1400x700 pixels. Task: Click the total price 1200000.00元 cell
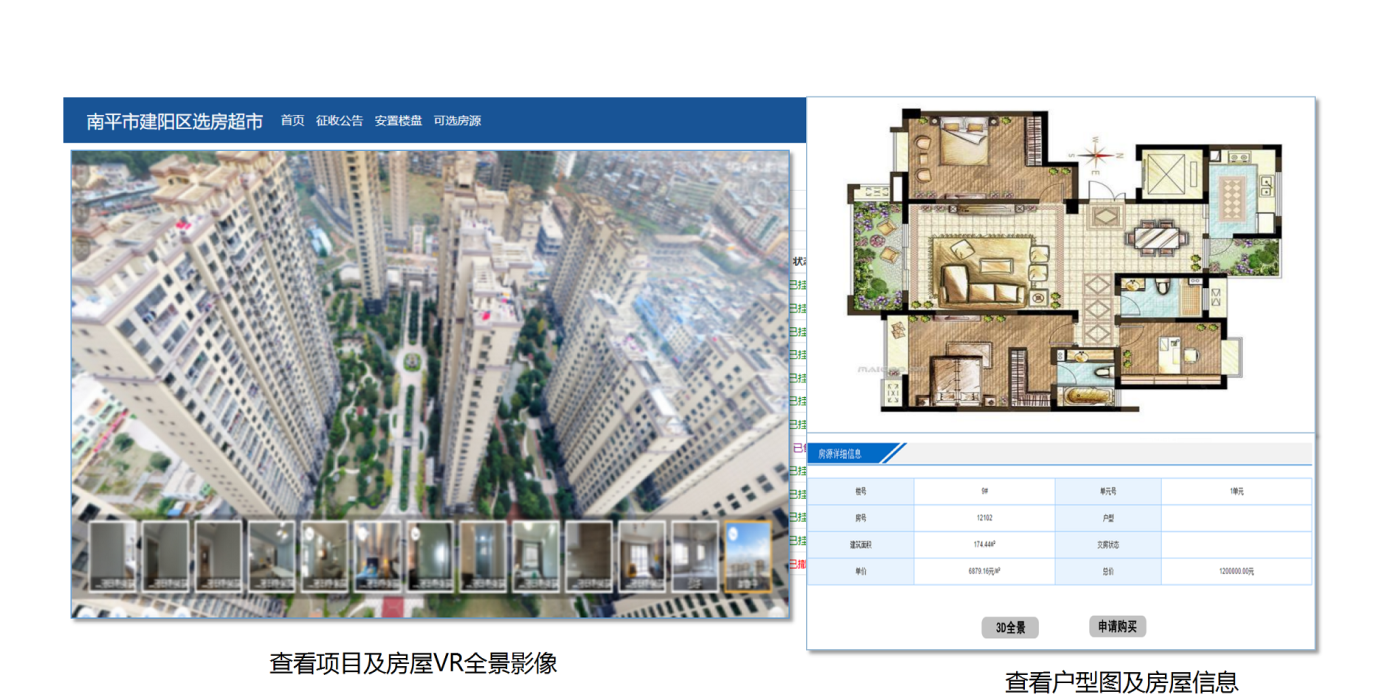[x=1236, y=571]
